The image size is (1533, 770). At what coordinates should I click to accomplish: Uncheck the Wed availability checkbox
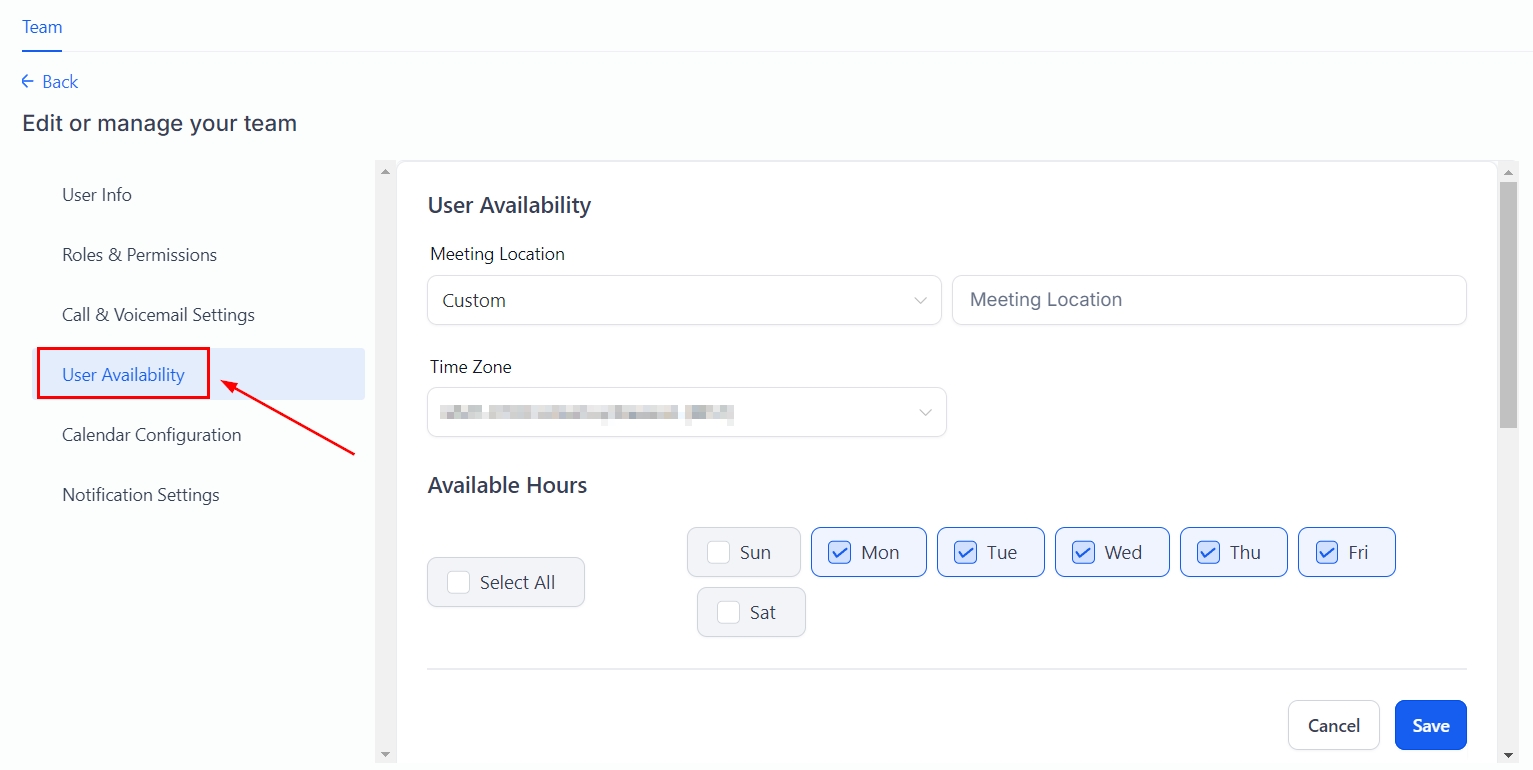click(1083, 553)
